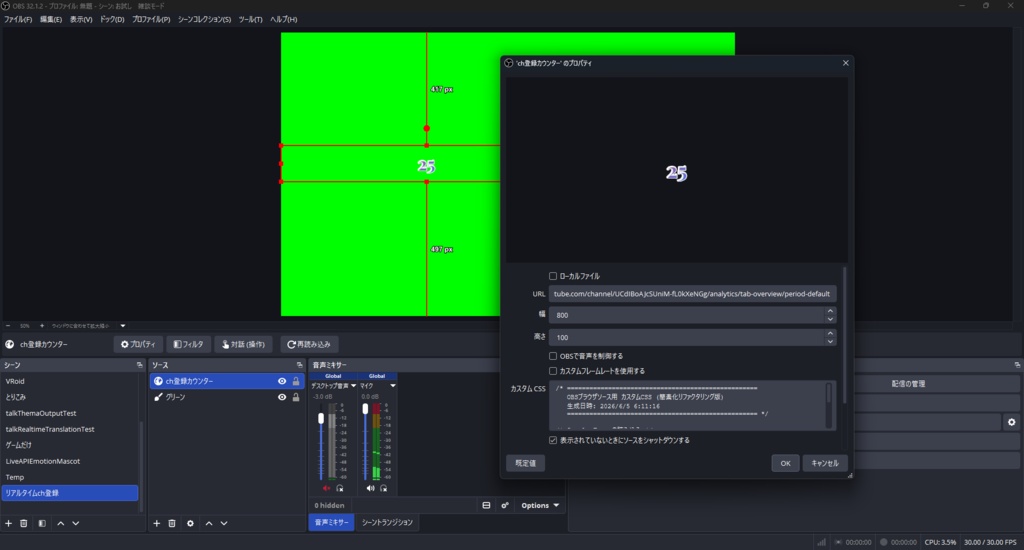Viewport: 1024px width, 550px height.
Task: Add a new scene with plus icon
Action: 8,523
